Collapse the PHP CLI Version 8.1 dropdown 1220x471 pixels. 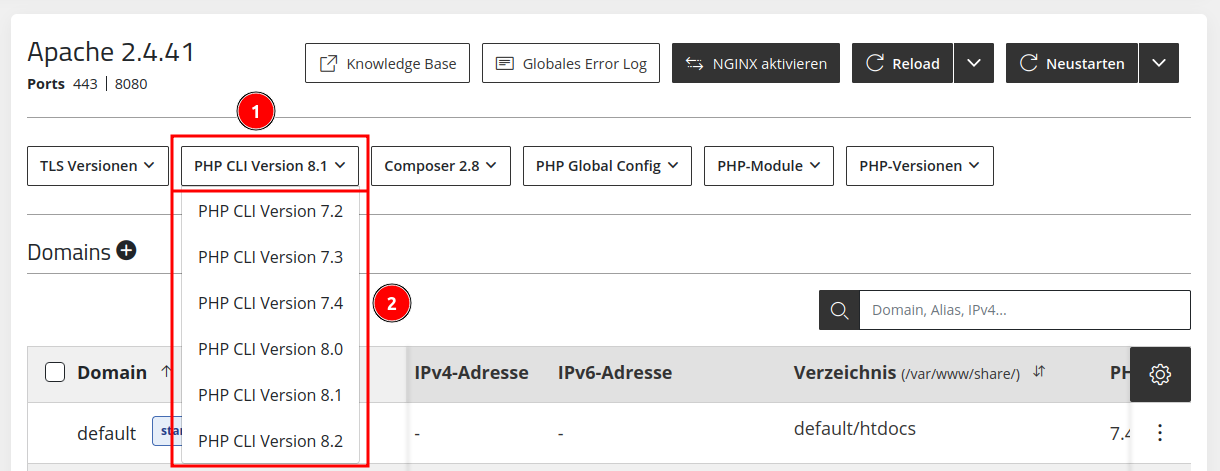[x=270, y=166]
